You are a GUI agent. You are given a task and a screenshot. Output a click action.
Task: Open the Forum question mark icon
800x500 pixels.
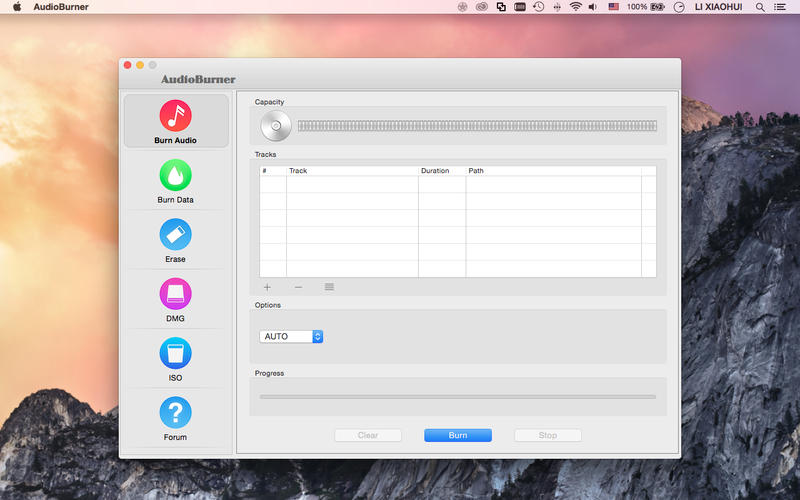pos(175,412)
